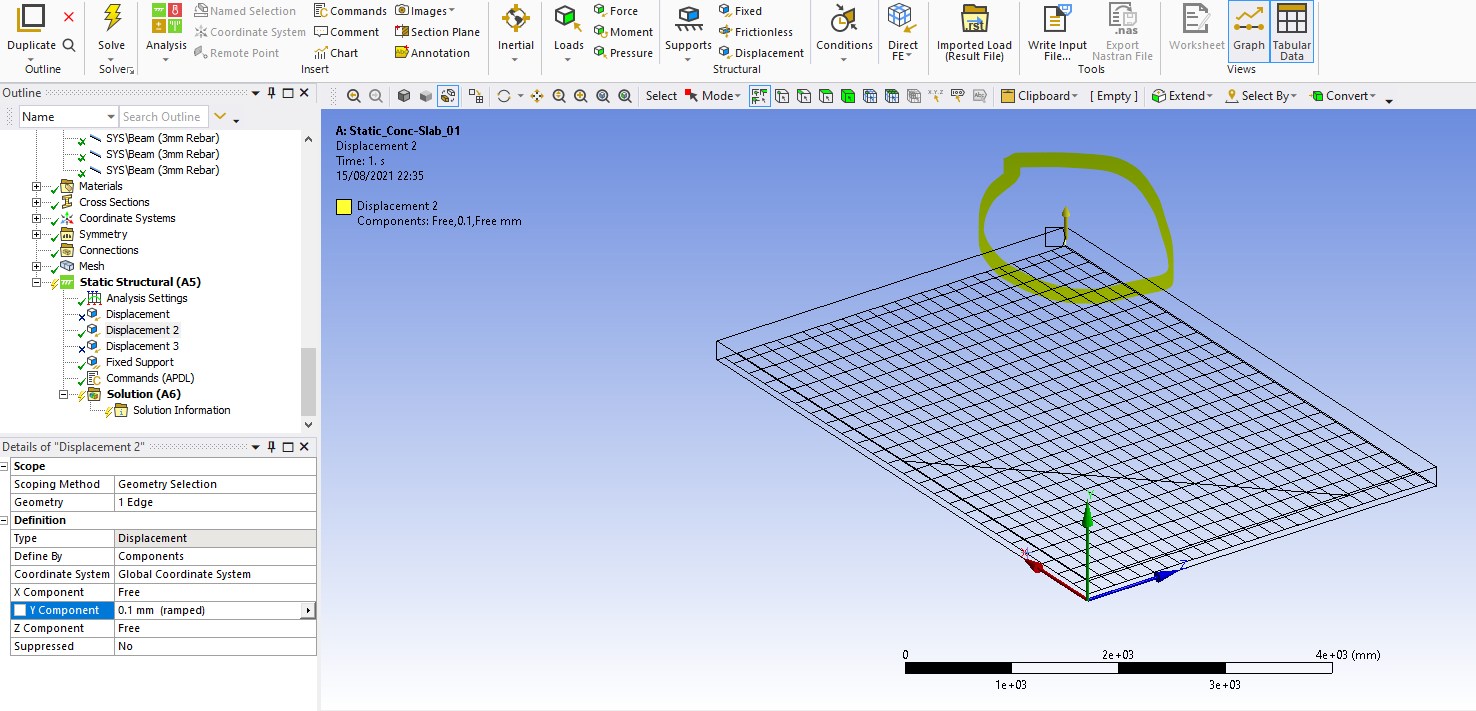Select Fixed Support in the tree
1476x711 pixels.
tap(140, 362)
